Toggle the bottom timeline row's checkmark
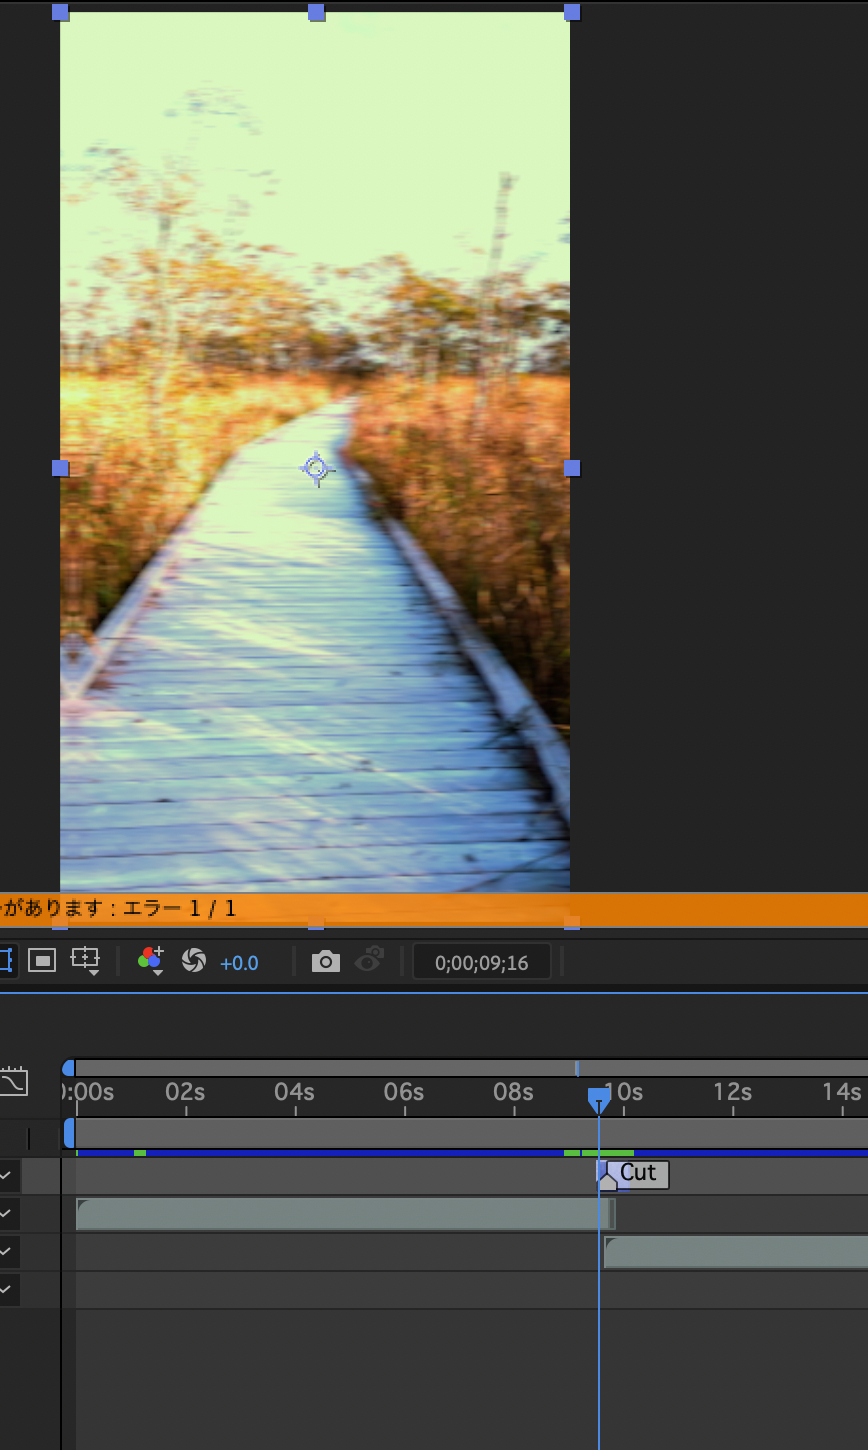 tap(6, 1288)
